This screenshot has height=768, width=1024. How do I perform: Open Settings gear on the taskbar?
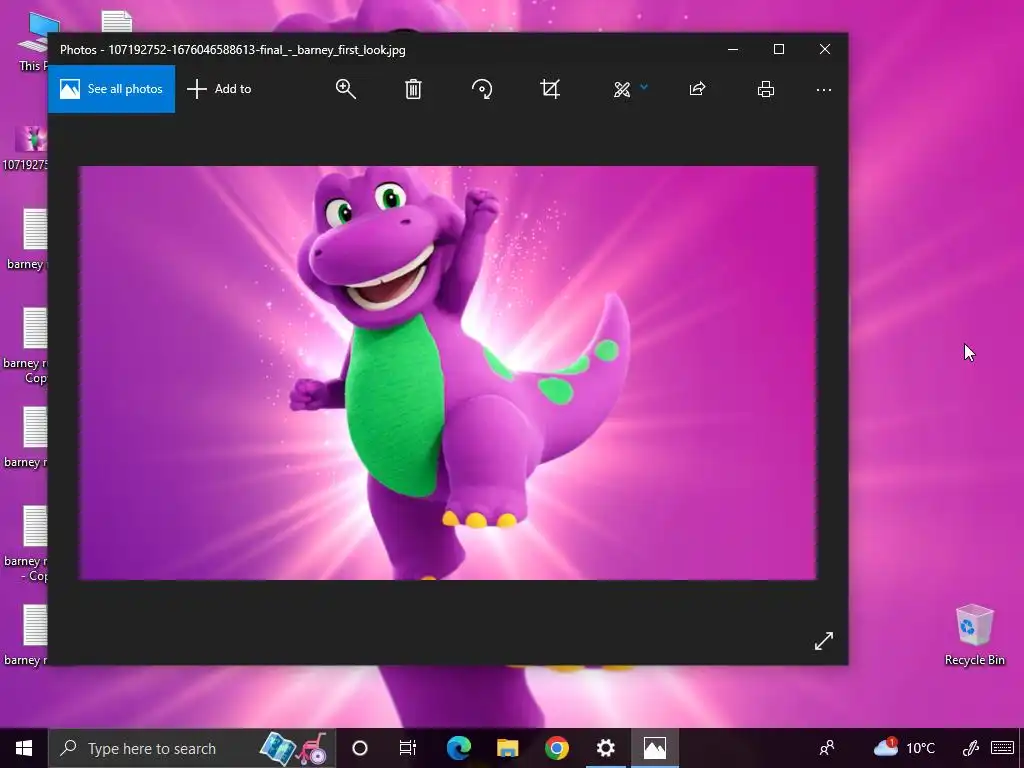coord(605,748)
